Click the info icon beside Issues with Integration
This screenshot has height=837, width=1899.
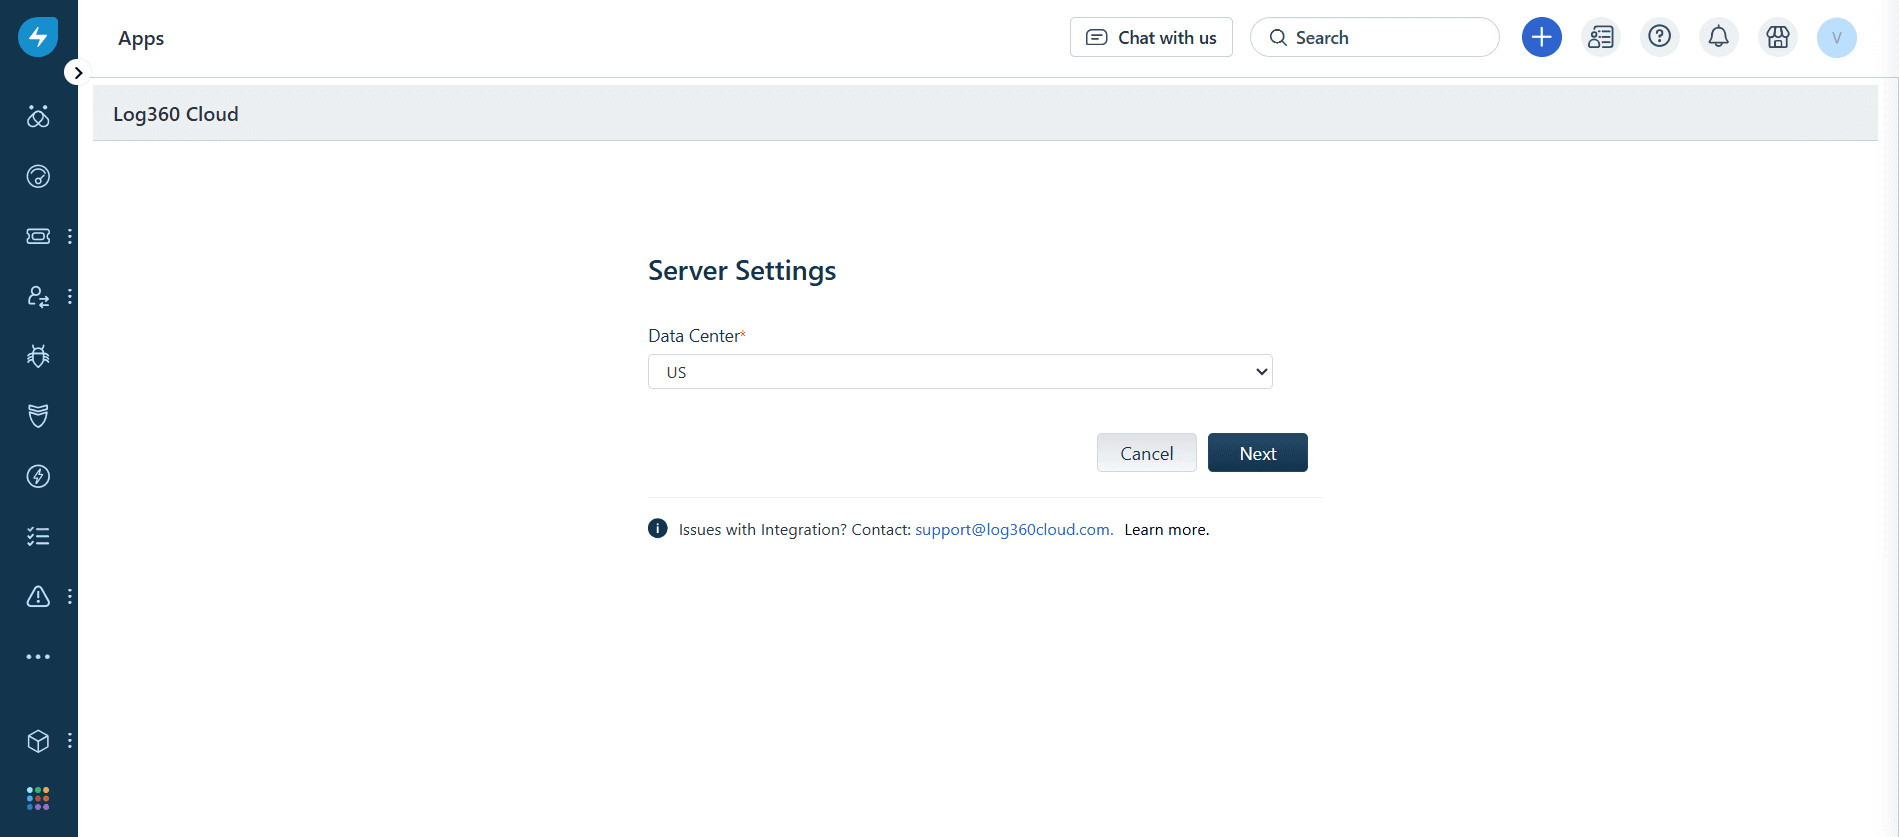point(658,529)
